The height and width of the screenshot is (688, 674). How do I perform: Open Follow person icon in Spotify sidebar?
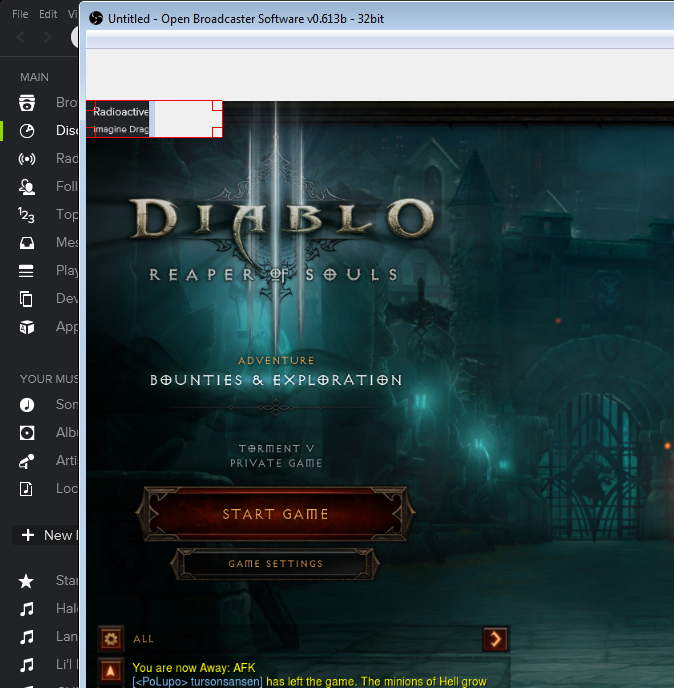pos(27,187)
